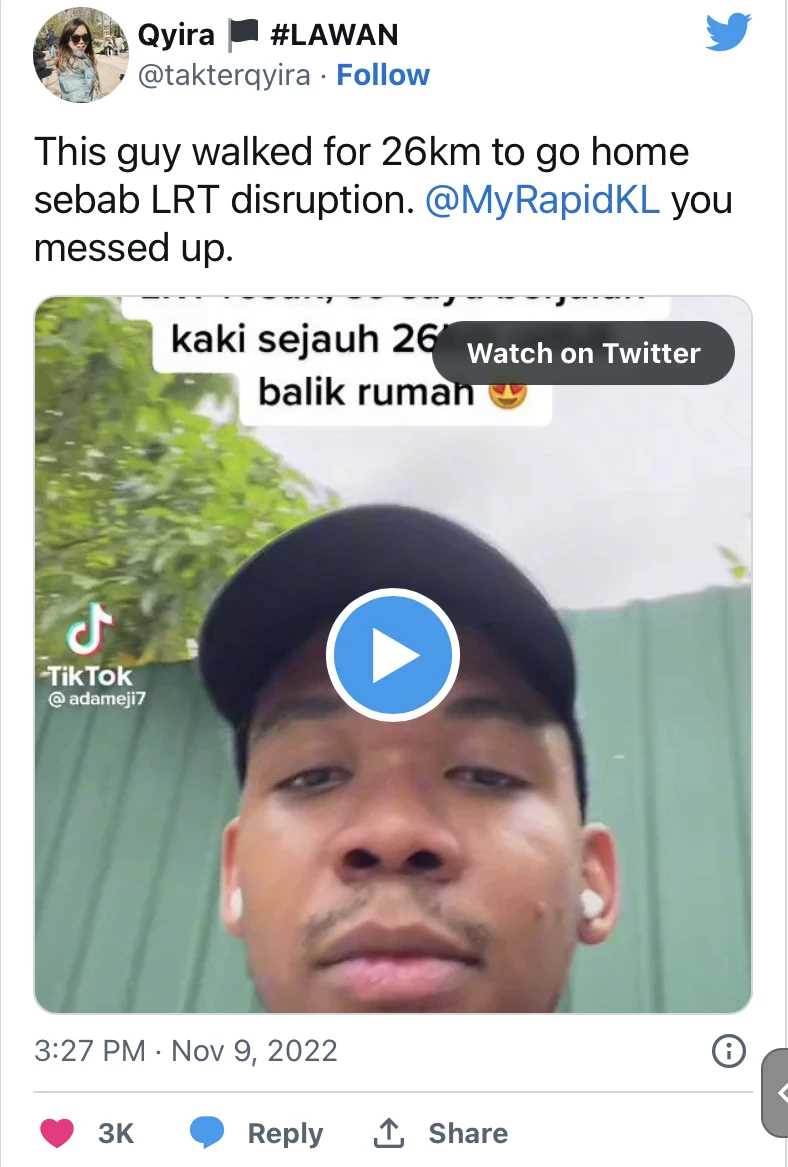Screen dimensions: 788x1167
Task: Follow the @takterqyira account
Action: 383,75
